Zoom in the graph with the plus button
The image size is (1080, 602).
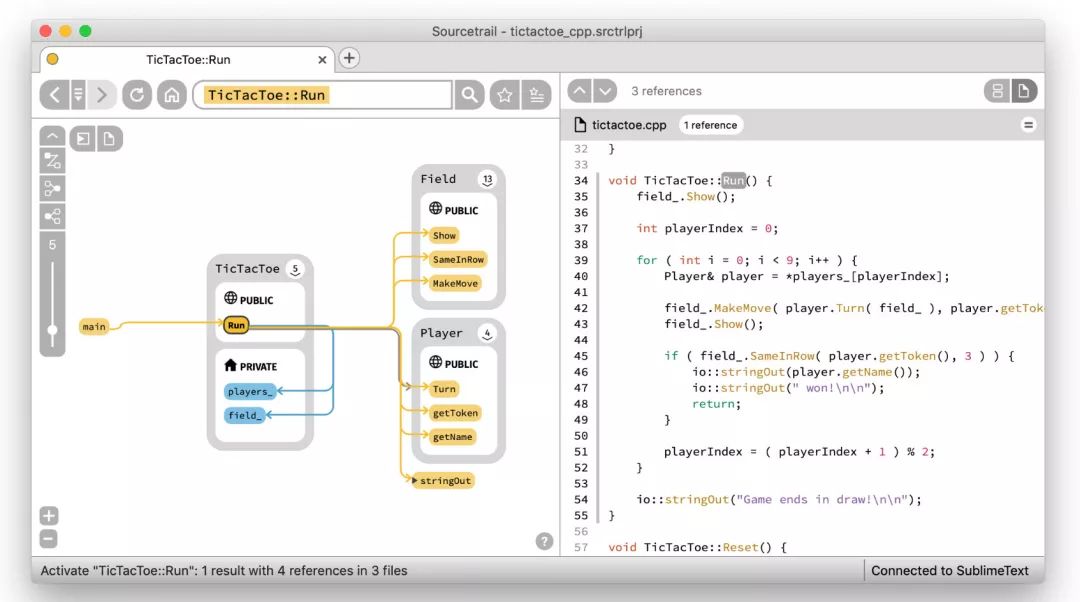(49, 516)
